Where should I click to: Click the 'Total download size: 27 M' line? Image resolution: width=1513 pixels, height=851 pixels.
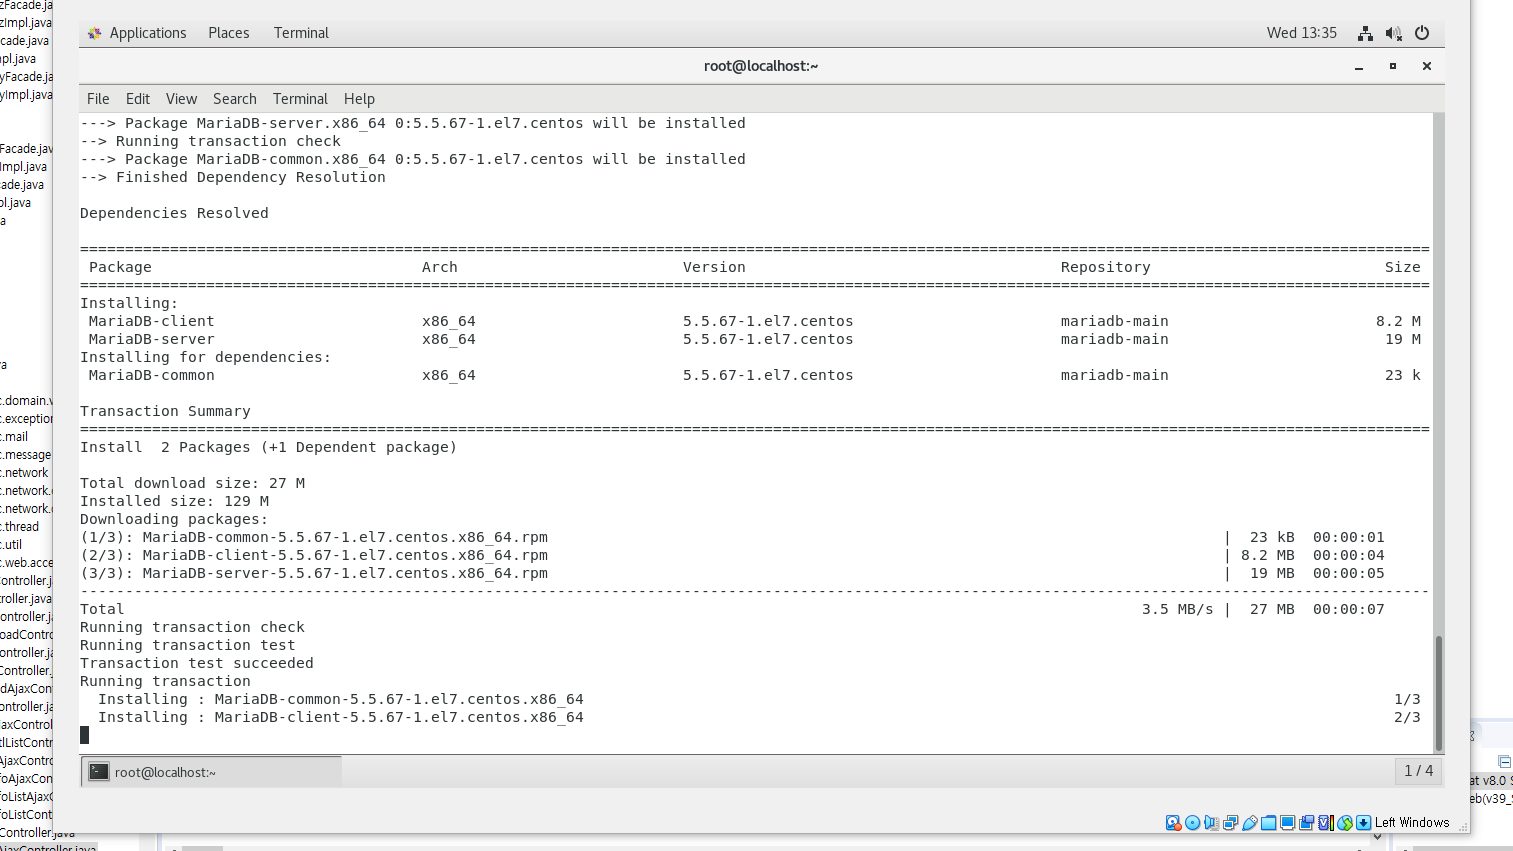192,483
